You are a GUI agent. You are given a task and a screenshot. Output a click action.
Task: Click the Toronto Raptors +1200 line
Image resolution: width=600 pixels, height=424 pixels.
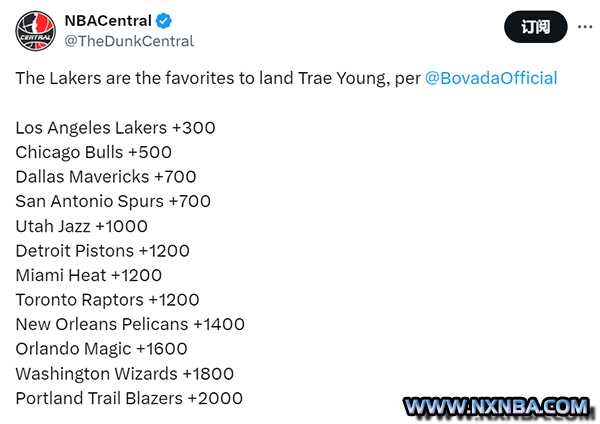(x=108, y=300)
